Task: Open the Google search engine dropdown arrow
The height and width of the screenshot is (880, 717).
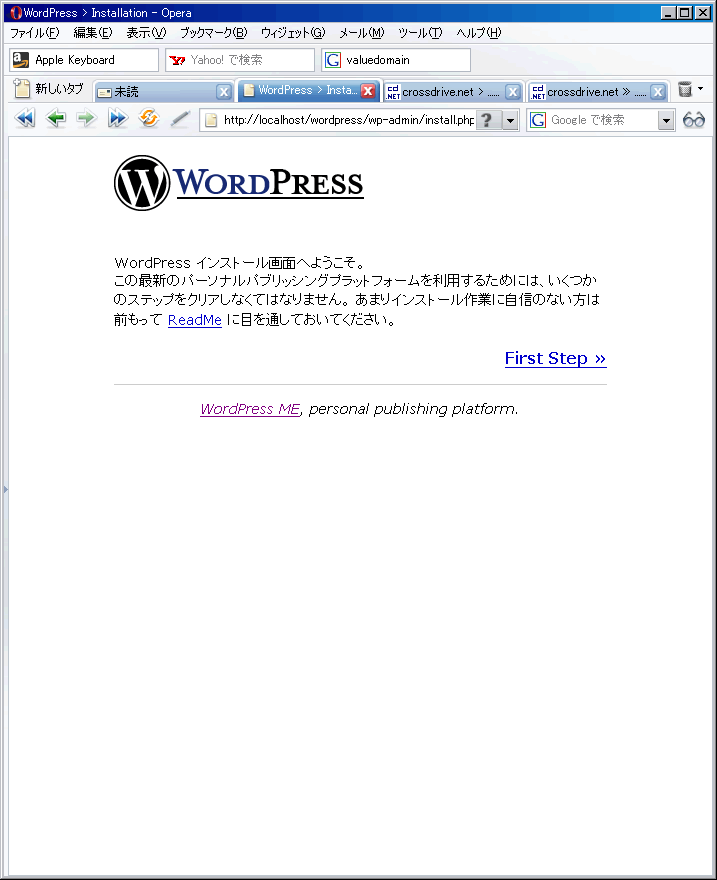Action: (x=666, y=120)
